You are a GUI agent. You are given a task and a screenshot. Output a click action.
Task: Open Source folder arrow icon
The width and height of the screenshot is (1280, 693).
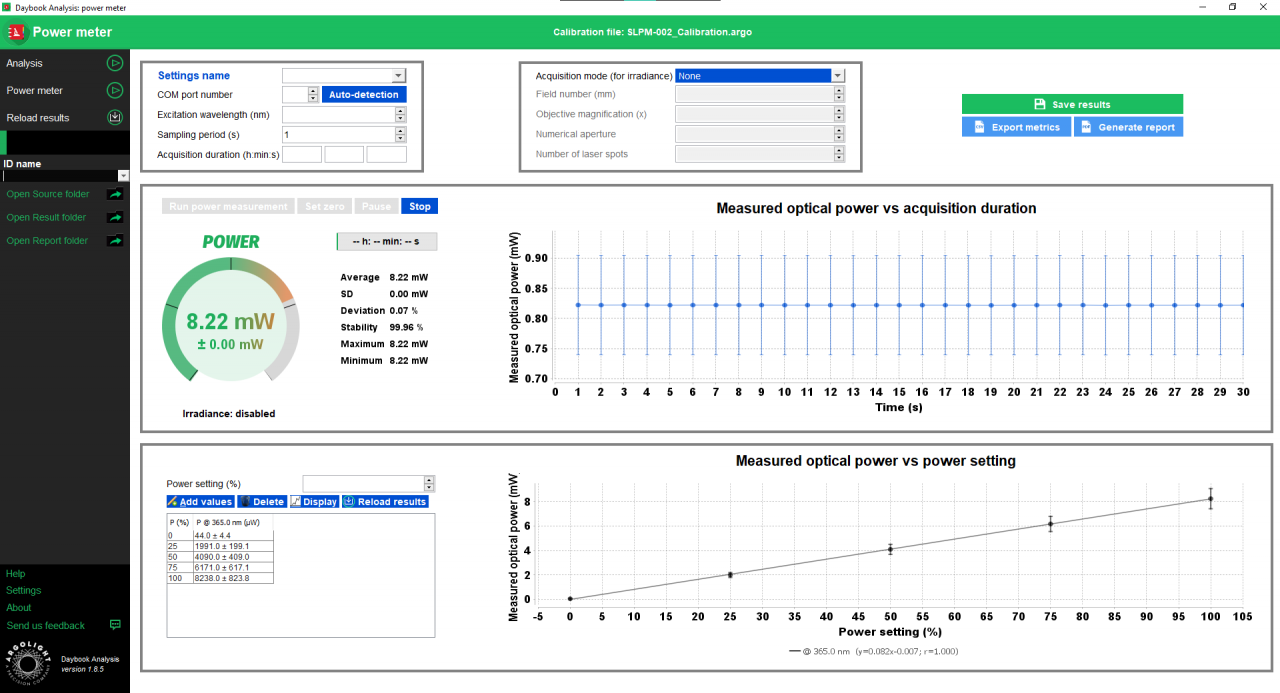115,194
